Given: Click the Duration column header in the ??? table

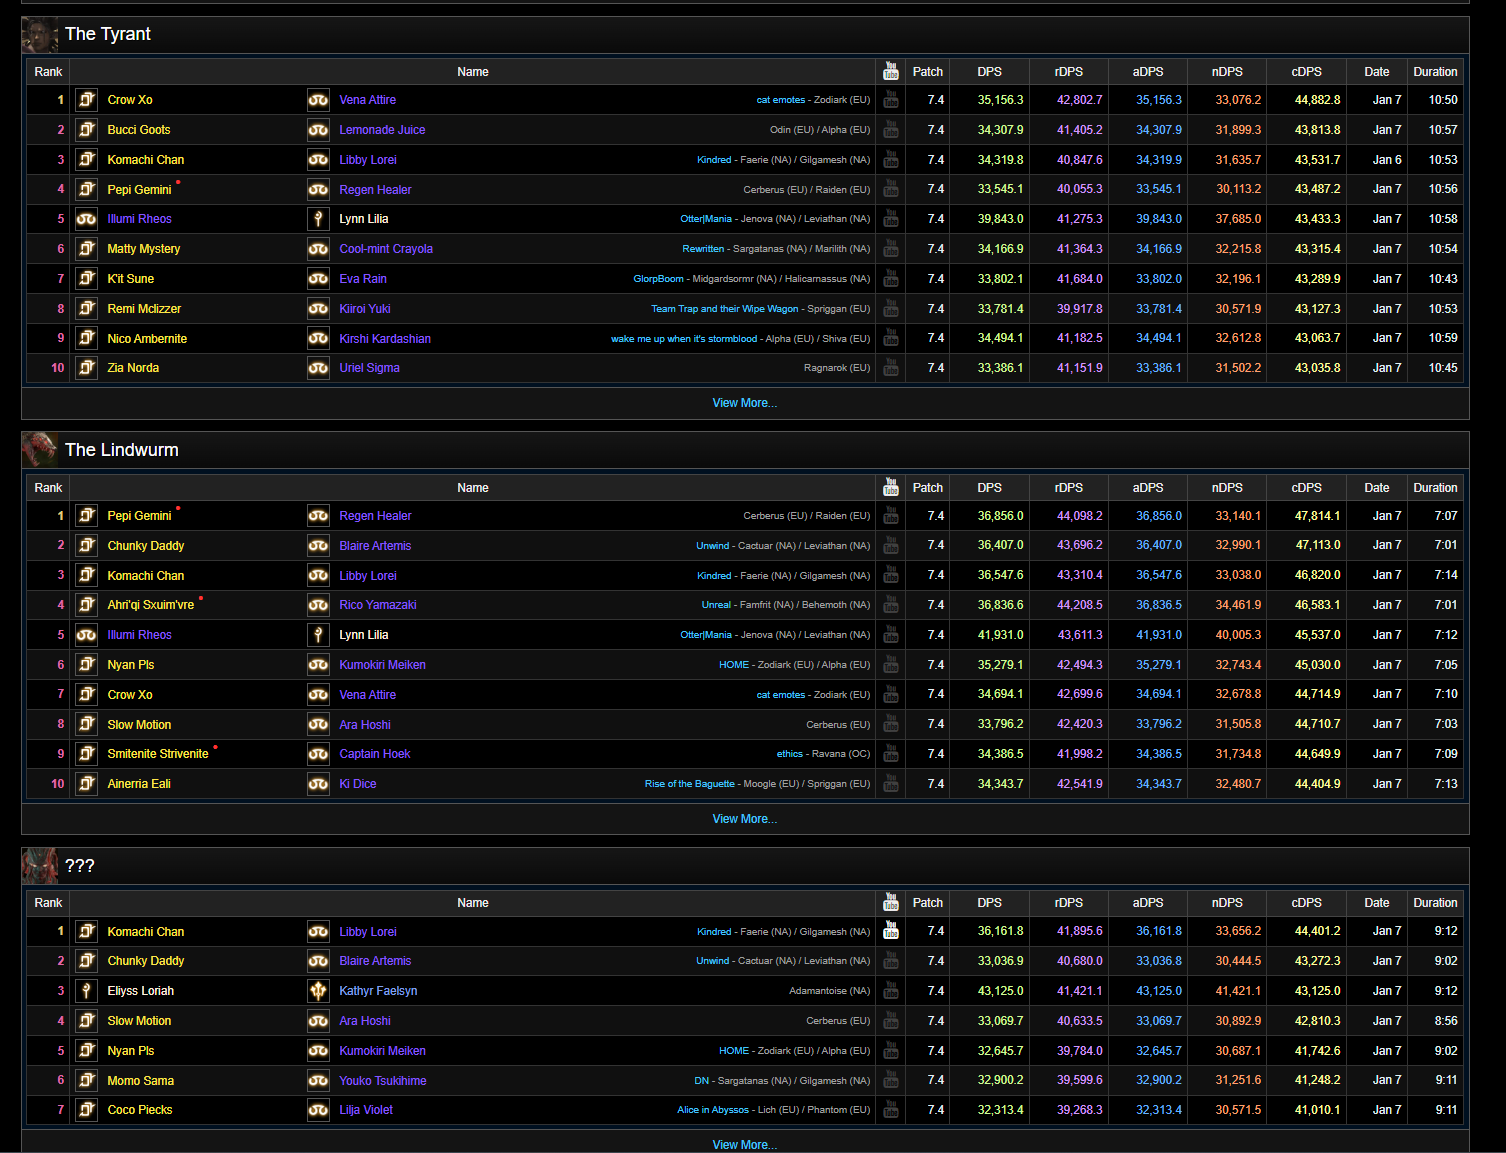Looking at the screenshot, I should 1435,903.
